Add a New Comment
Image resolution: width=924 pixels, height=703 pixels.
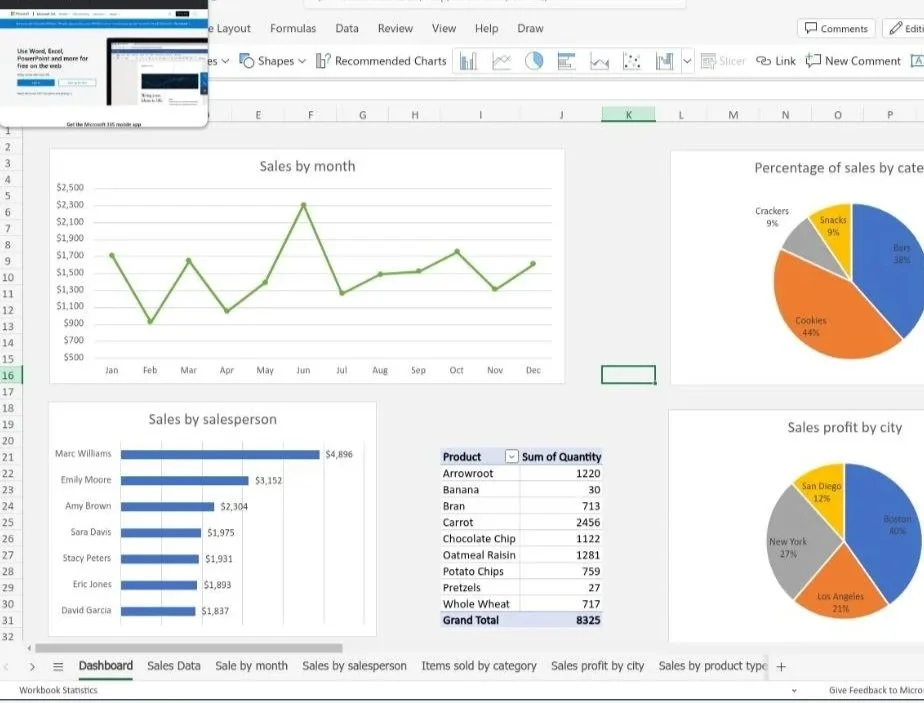pos(853,61)
